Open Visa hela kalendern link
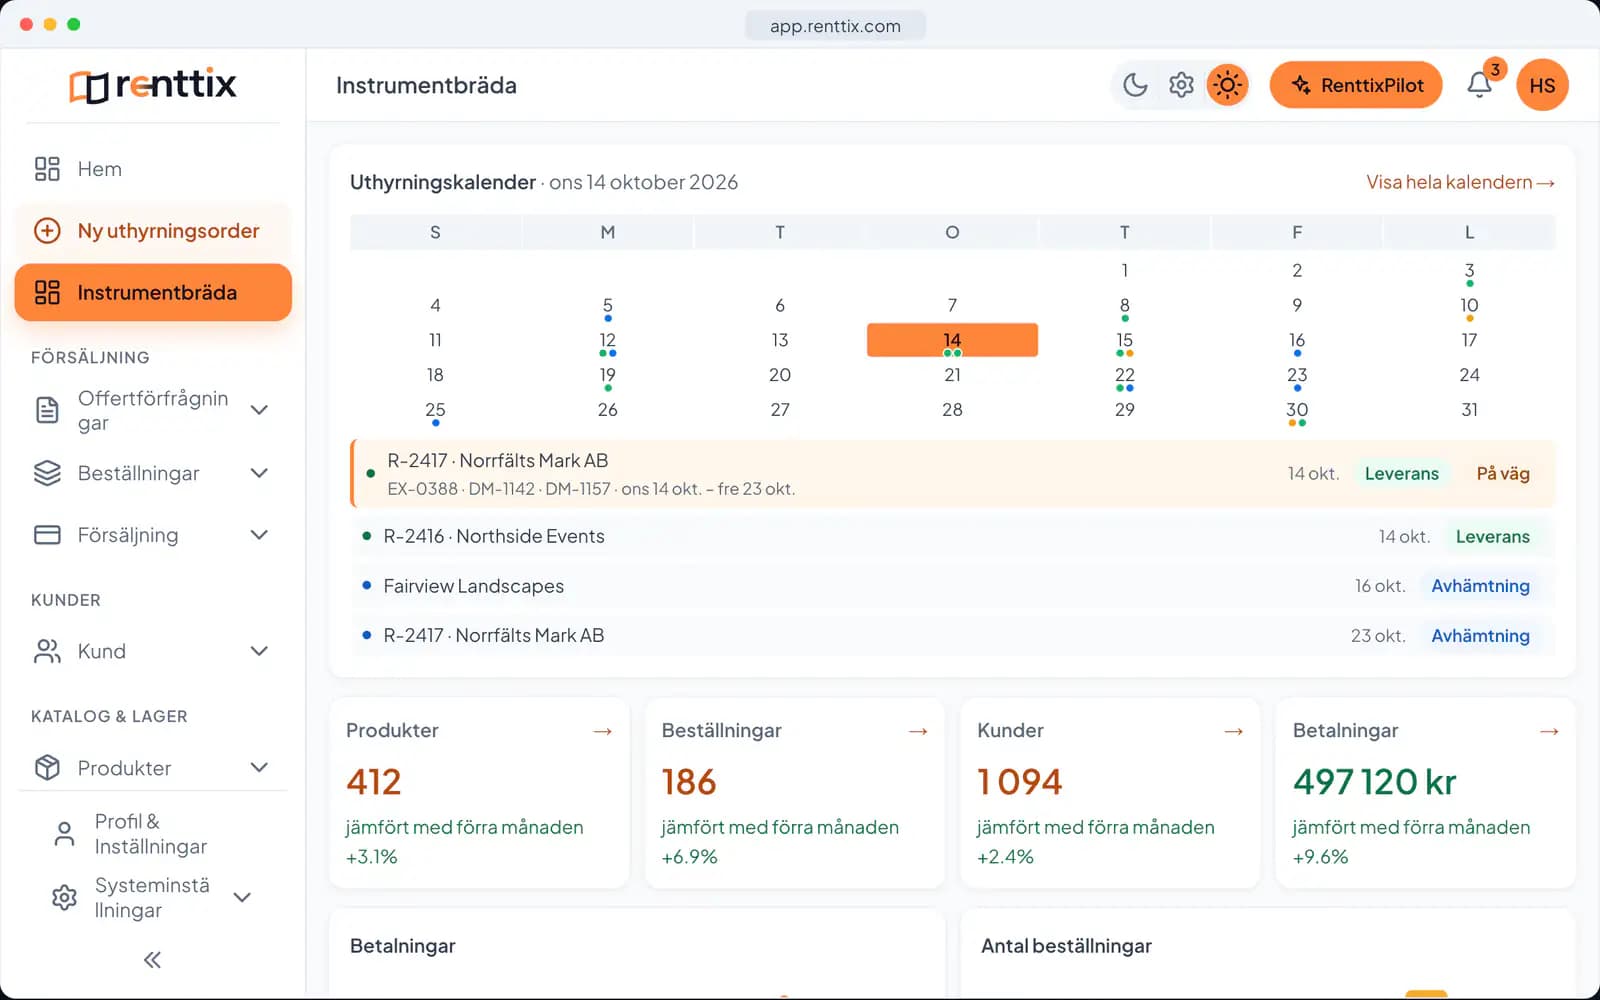The height and width of the screenshot is (1000, 1600). [x=1460, y=182]
